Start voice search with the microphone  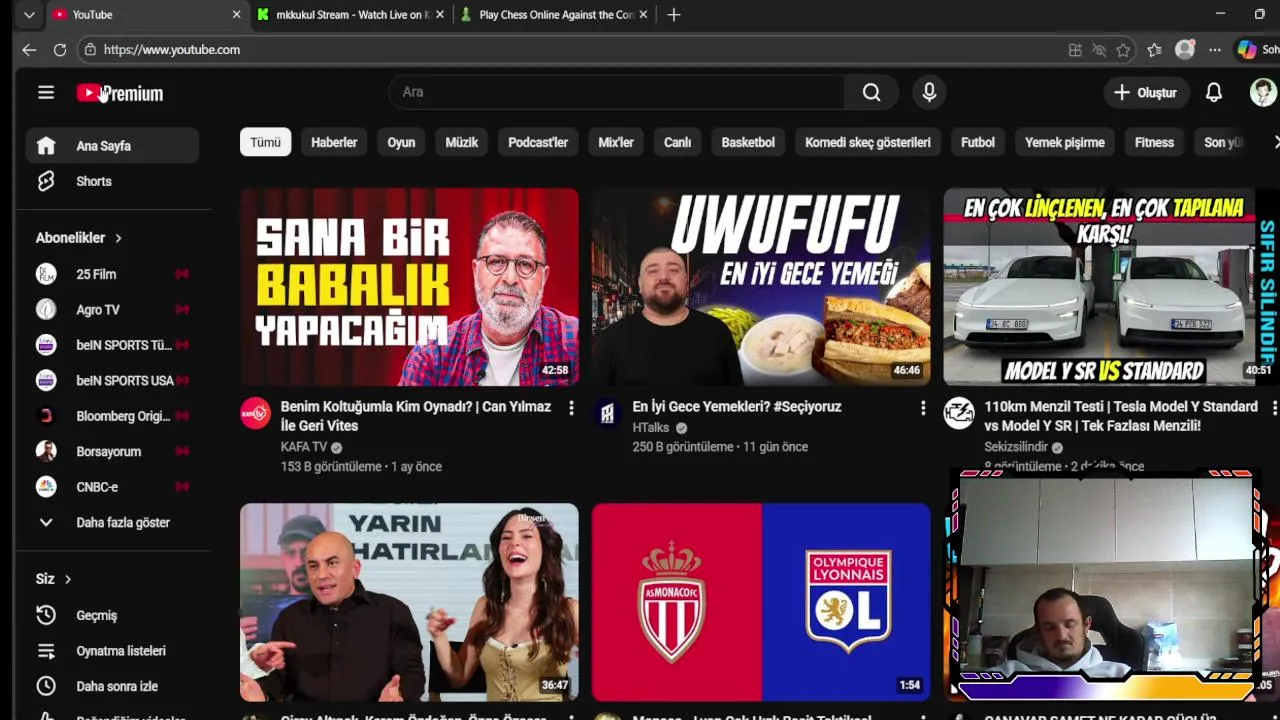pyautogui.click(x=929, y=92)
